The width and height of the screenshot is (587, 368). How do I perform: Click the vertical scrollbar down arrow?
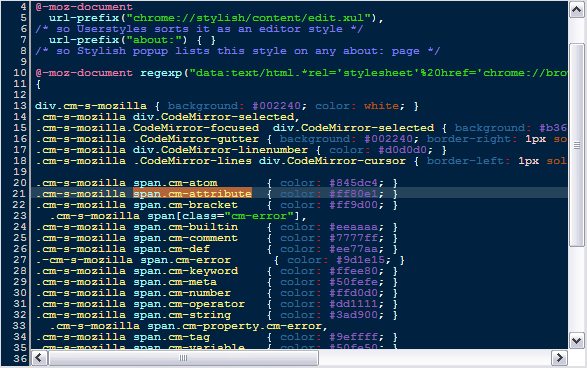point(577,341)
